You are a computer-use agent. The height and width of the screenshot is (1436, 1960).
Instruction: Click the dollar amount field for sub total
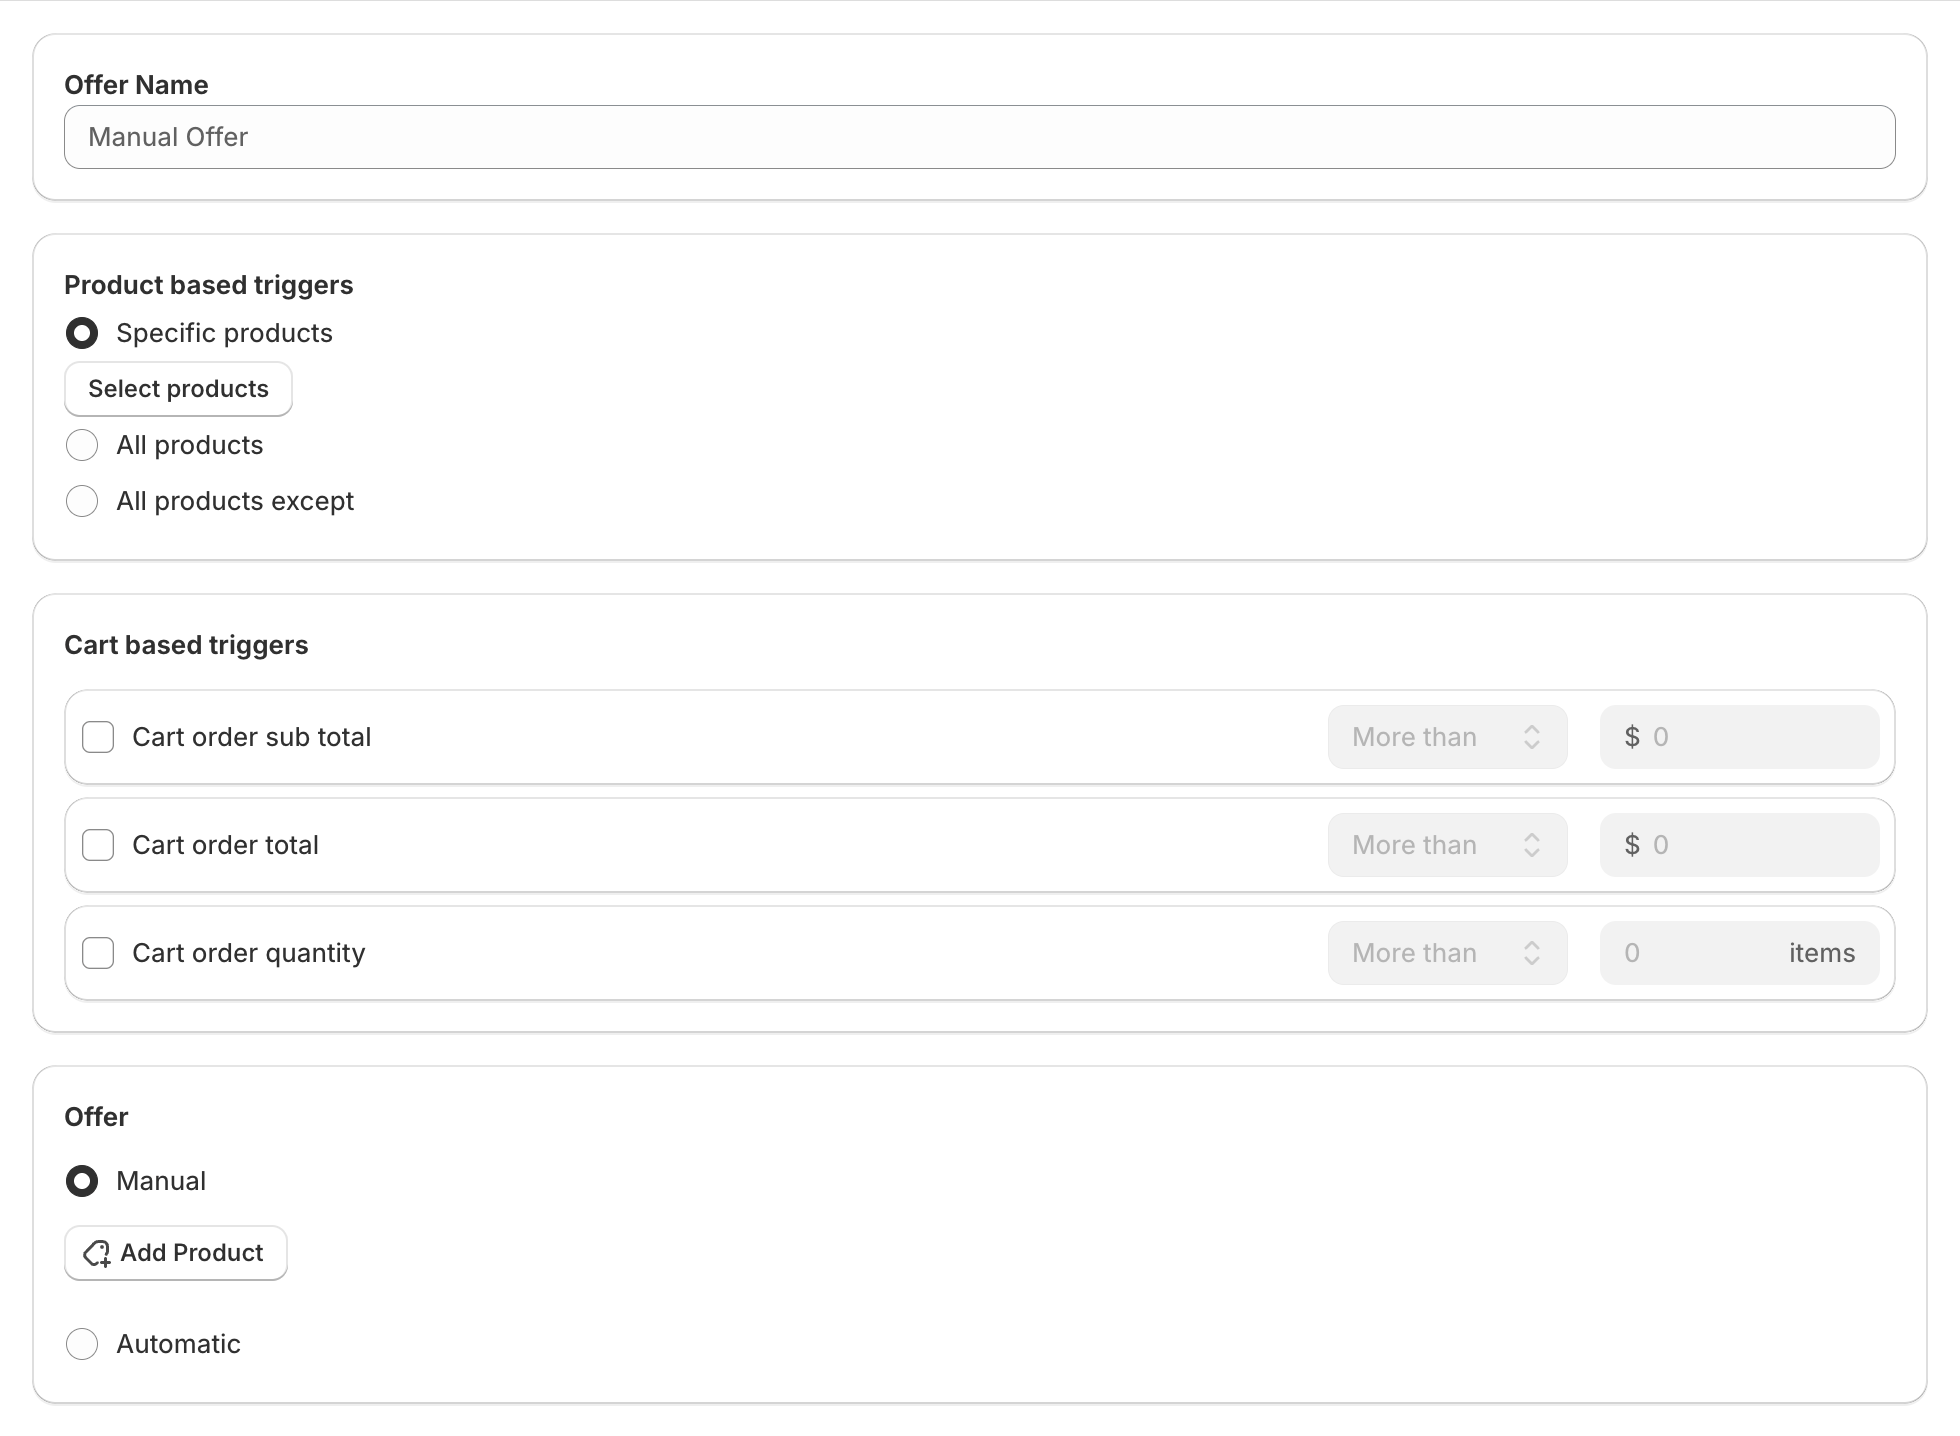coord(1739,737)
